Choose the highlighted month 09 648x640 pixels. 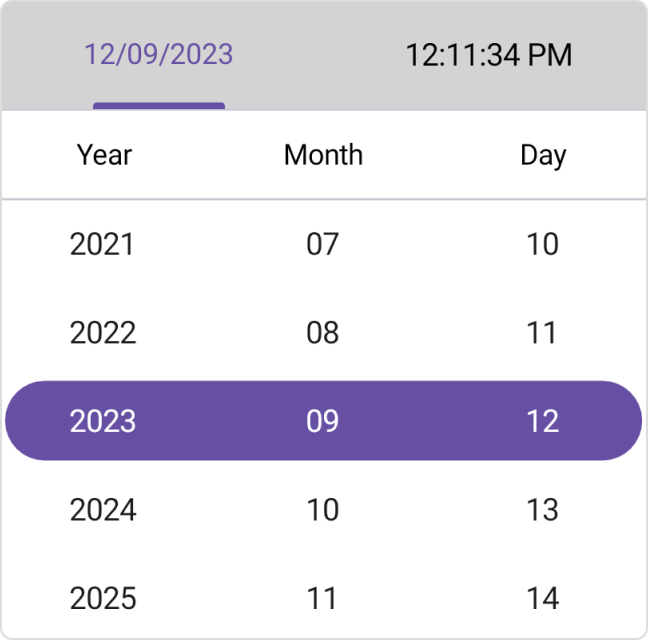pyautogui.click(x=323, y=421)
